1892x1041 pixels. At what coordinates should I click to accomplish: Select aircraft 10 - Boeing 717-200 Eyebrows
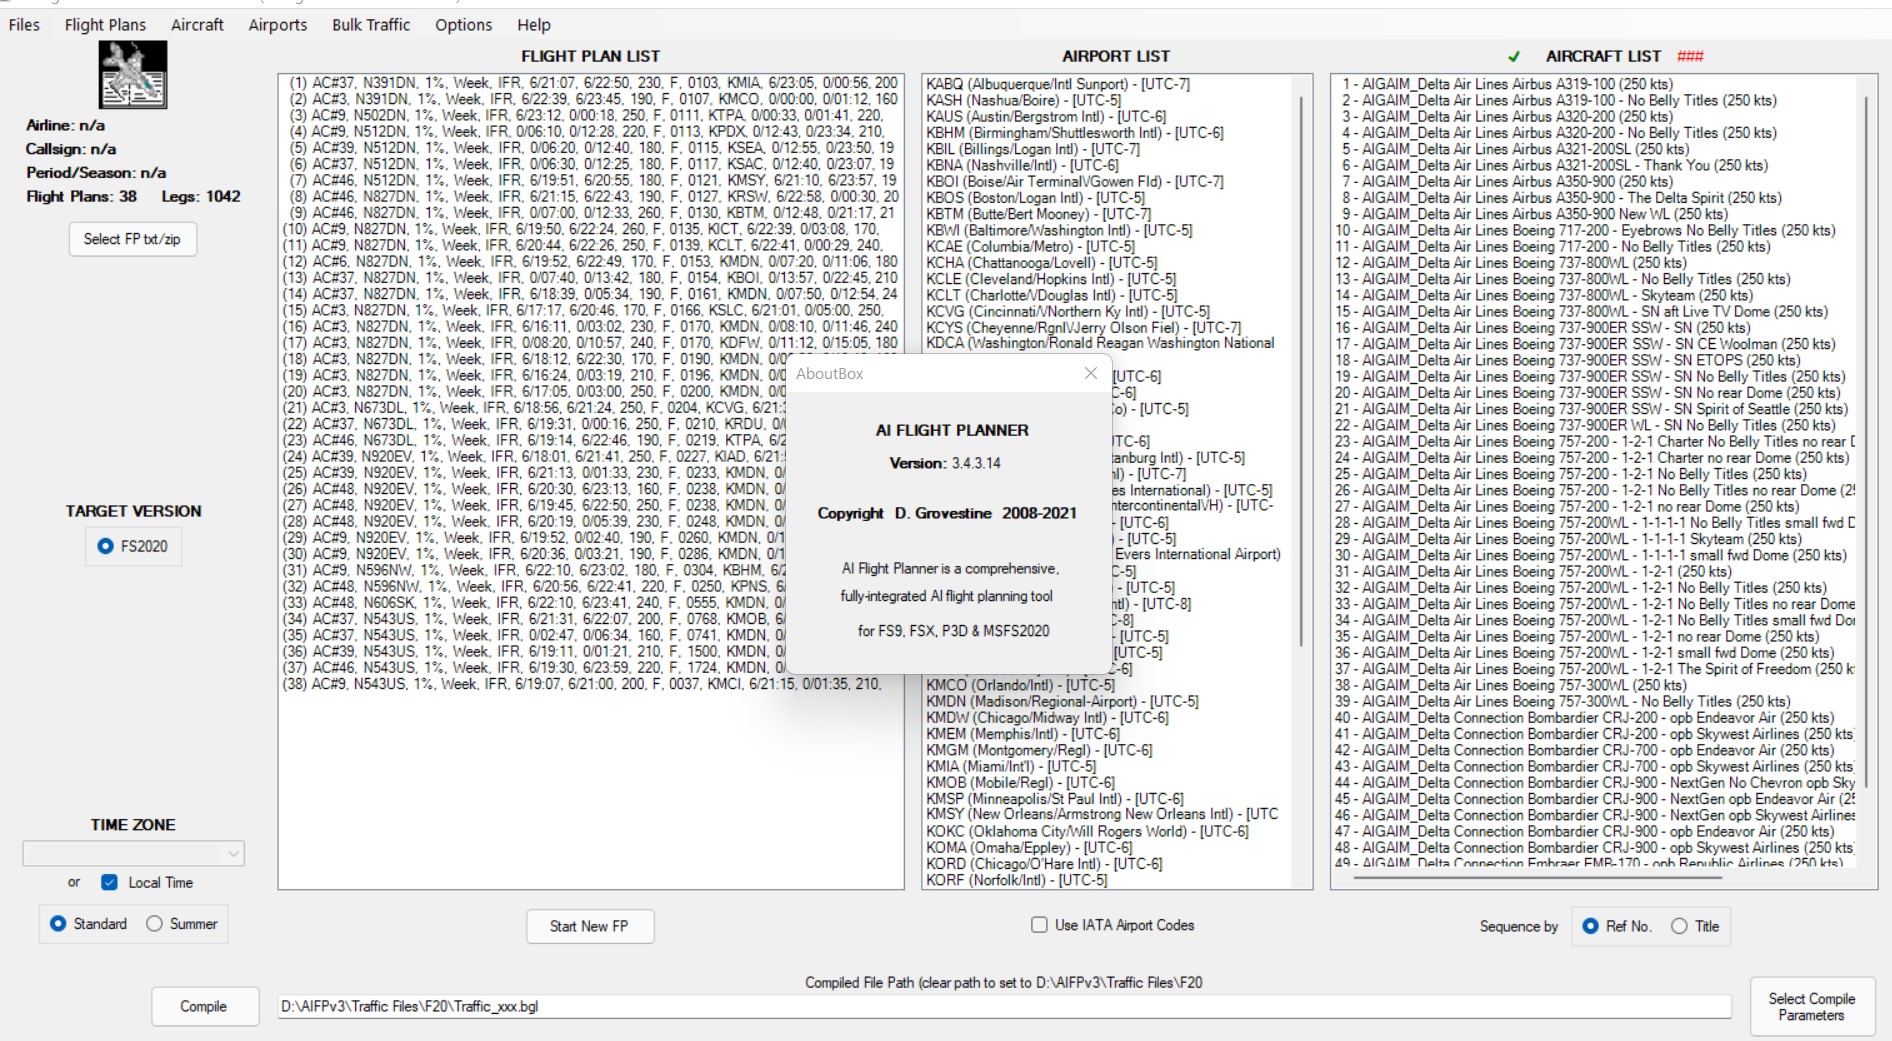[1585, 230]
